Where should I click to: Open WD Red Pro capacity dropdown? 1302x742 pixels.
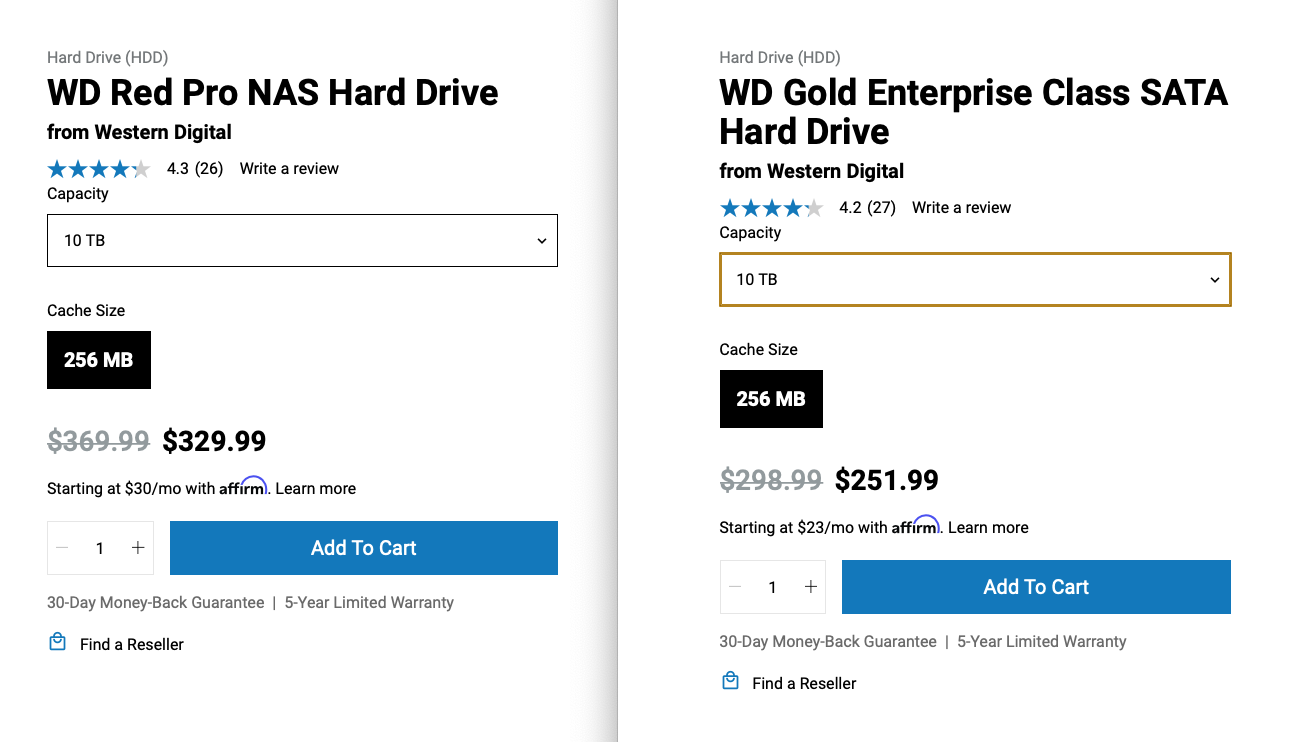click(302, 241)
